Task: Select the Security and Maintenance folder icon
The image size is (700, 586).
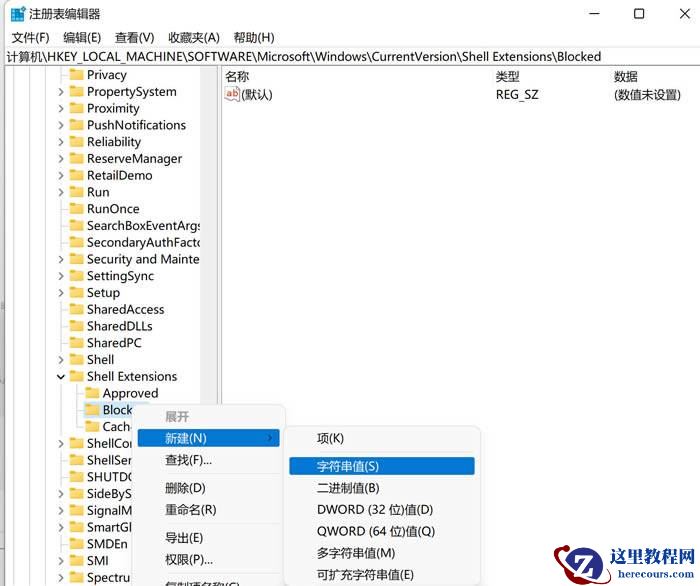Action: point(77,259)
